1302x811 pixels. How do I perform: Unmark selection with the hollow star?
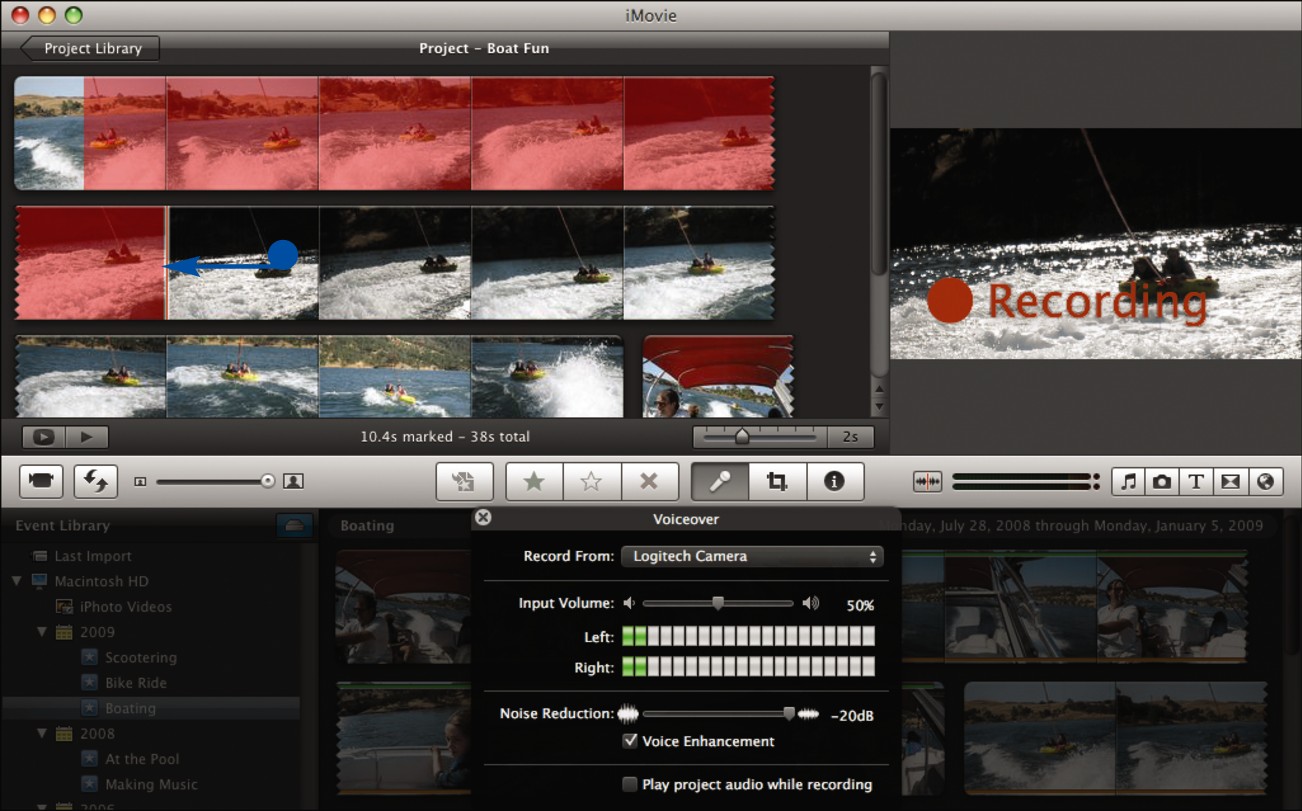click(591, 481)
